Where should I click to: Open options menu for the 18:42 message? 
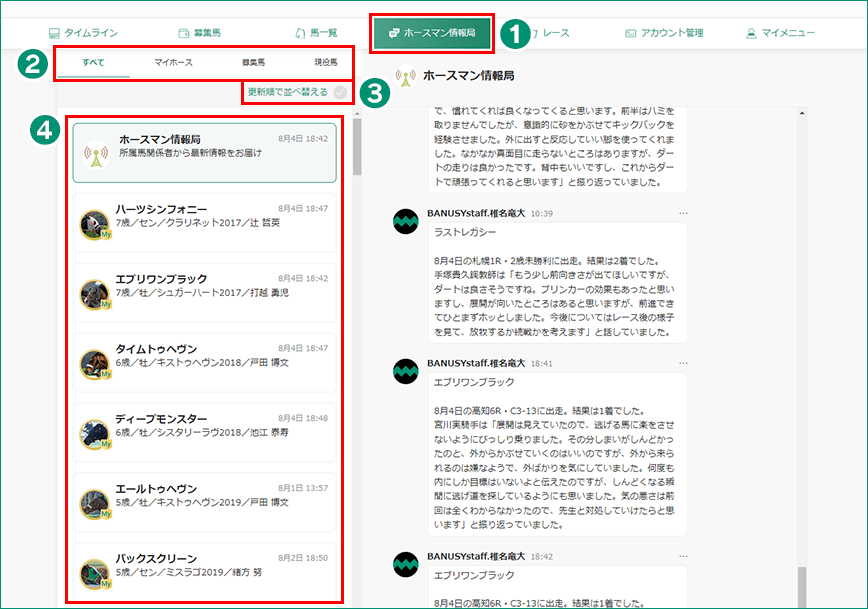pyautogui.click(x=683, y=556)
